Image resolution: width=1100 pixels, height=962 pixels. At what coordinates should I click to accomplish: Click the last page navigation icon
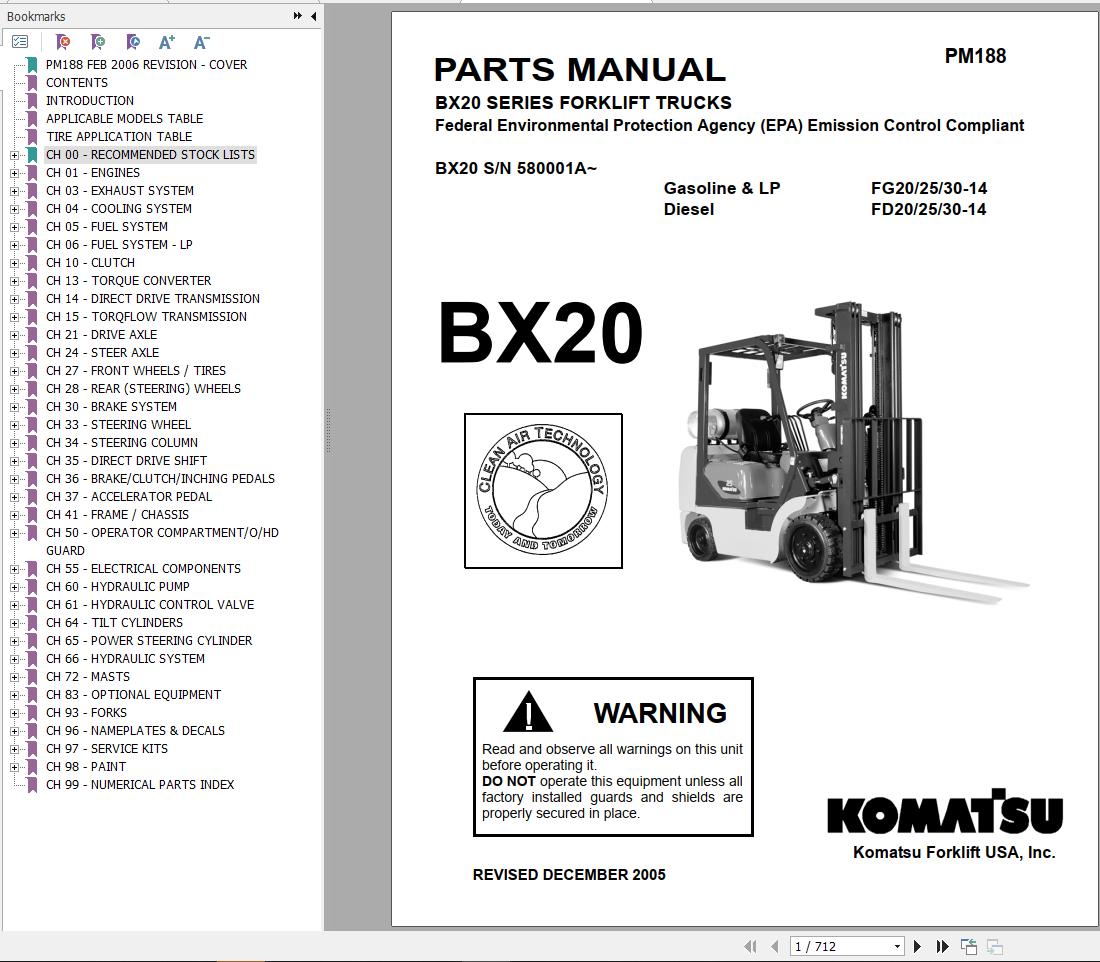click(941, 945)
